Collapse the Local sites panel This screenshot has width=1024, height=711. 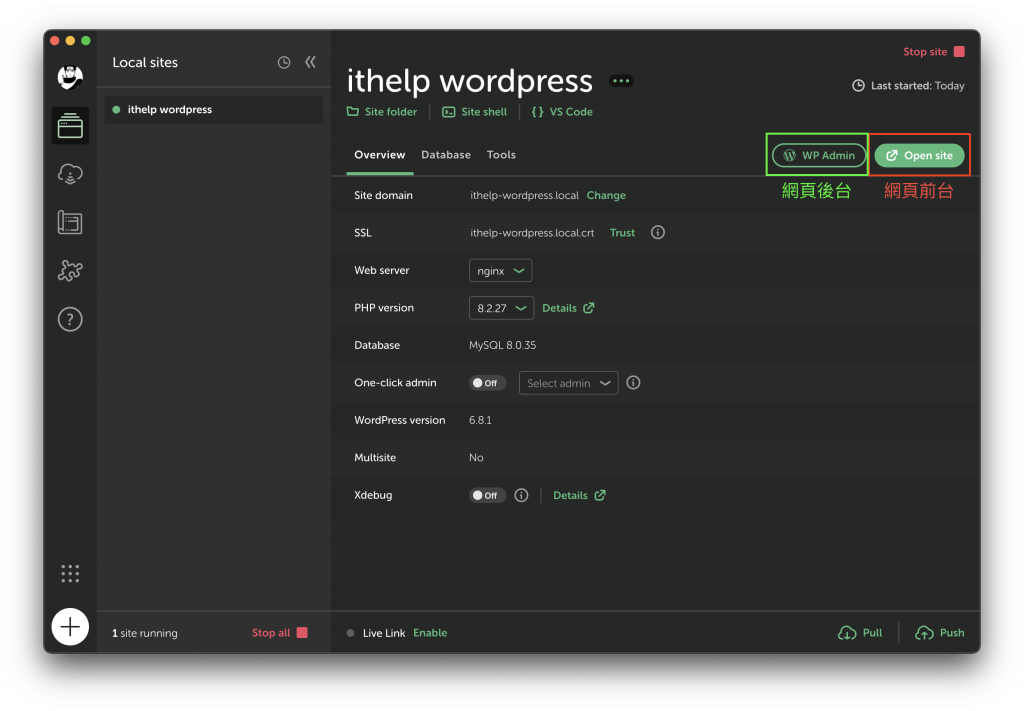pos(310,62)
